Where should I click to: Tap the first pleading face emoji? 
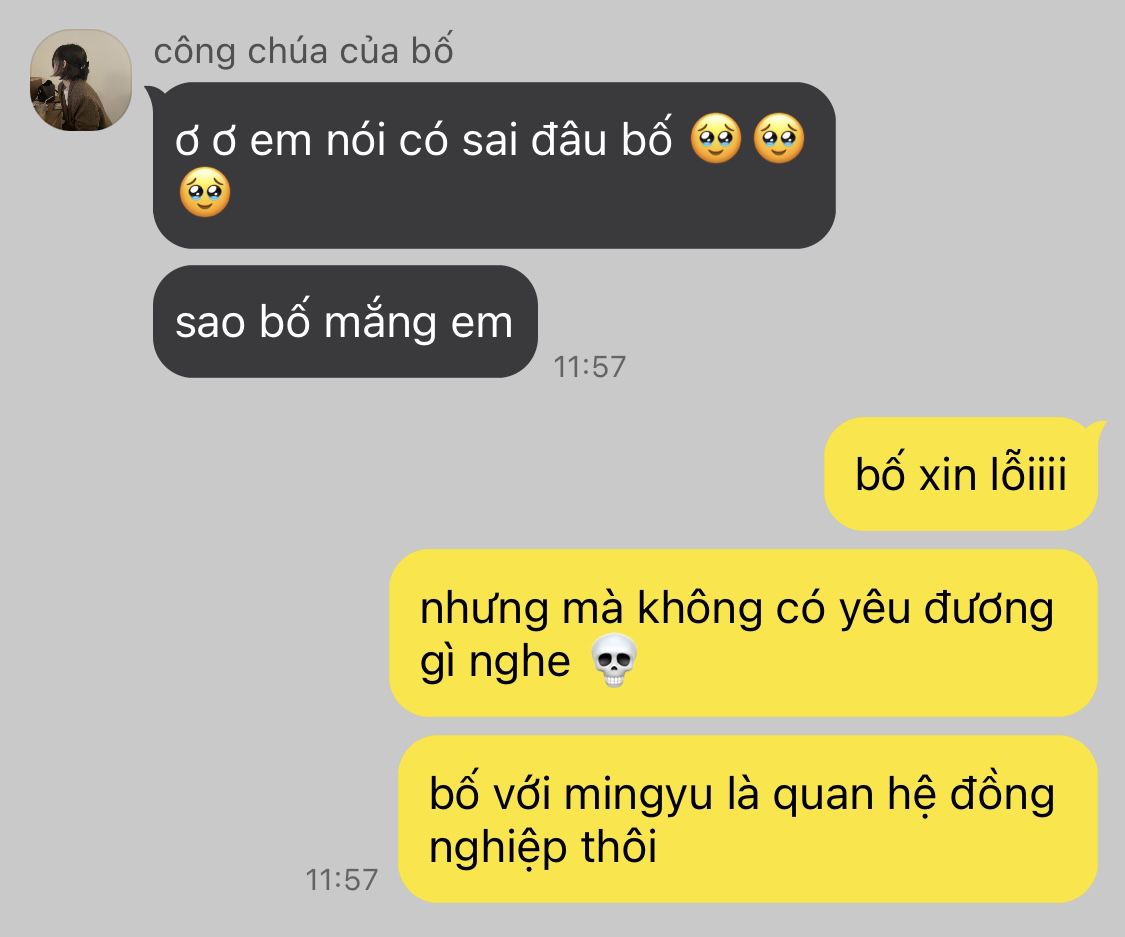(715, 138)
